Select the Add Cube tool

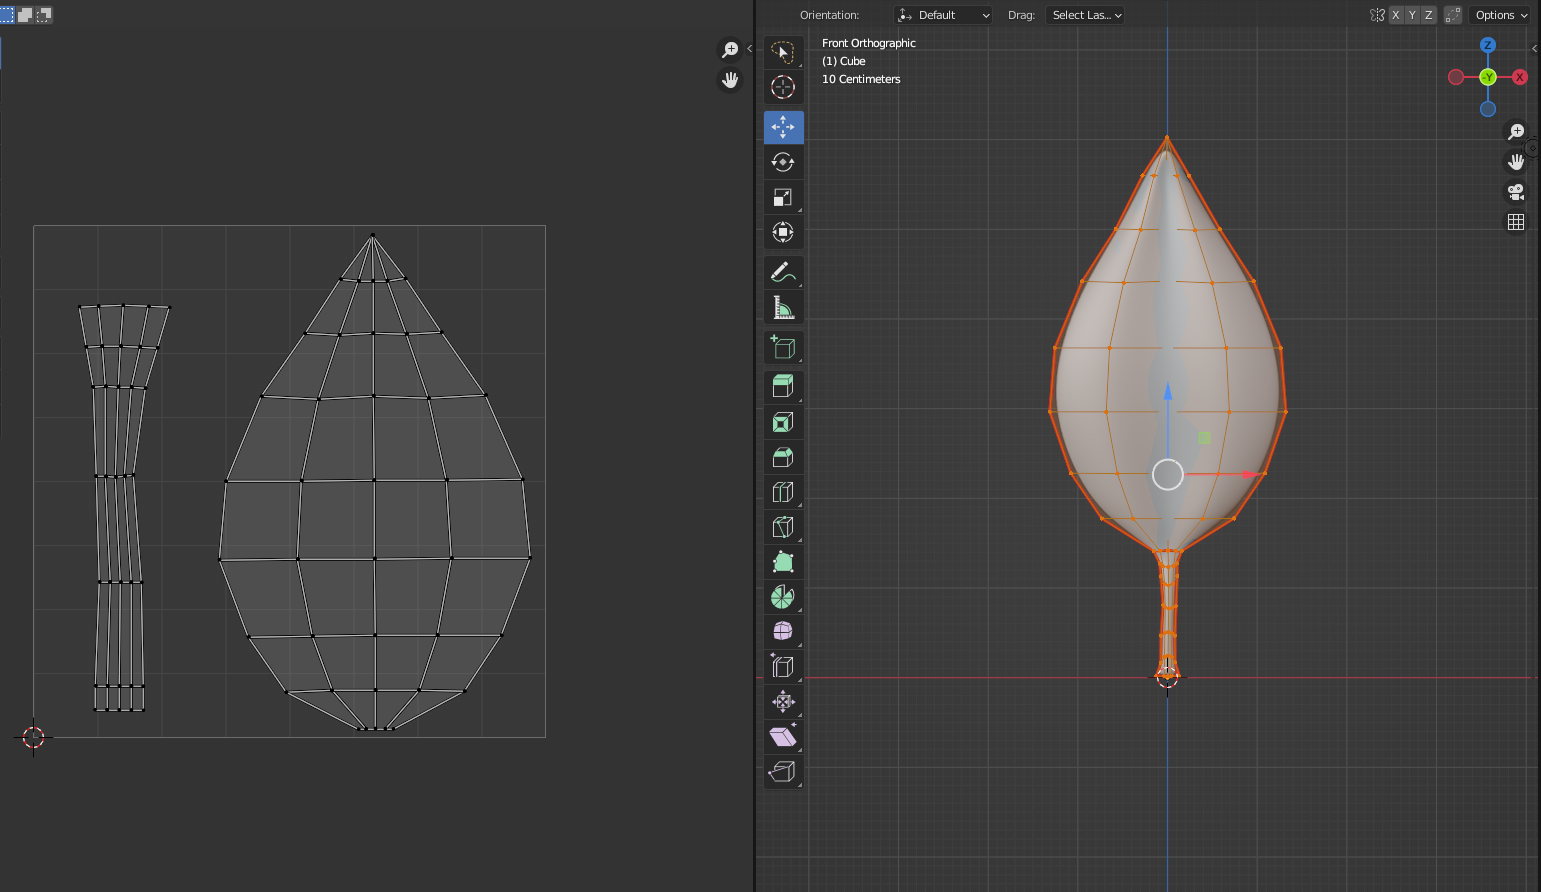click(x=783, y=347)
